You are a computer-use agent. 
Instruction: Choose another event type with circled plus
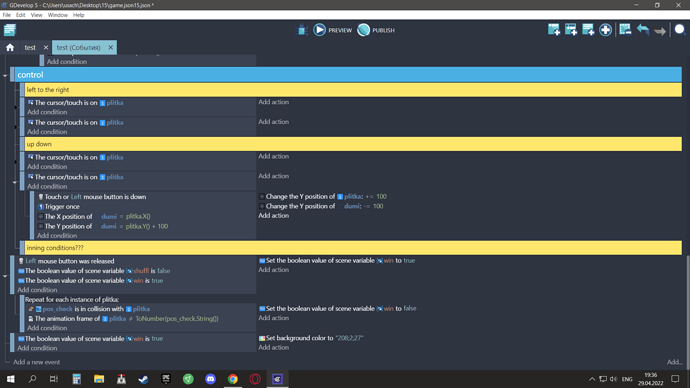(x=606, y=30)
